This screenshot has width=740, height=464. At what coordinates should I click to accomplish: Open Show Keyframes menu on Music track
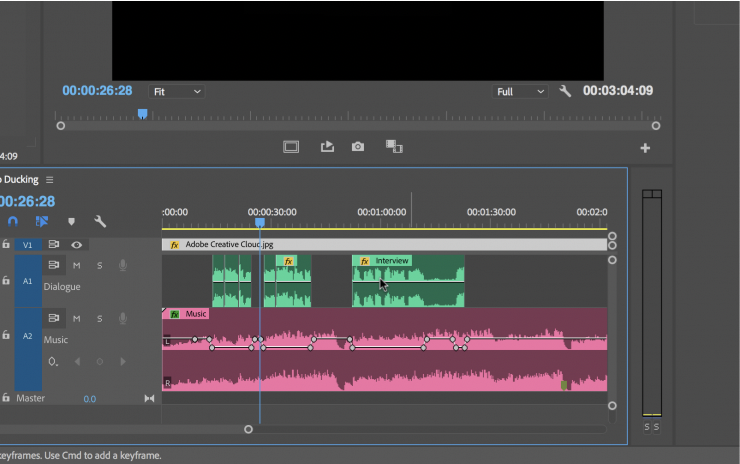click(53, 362)
